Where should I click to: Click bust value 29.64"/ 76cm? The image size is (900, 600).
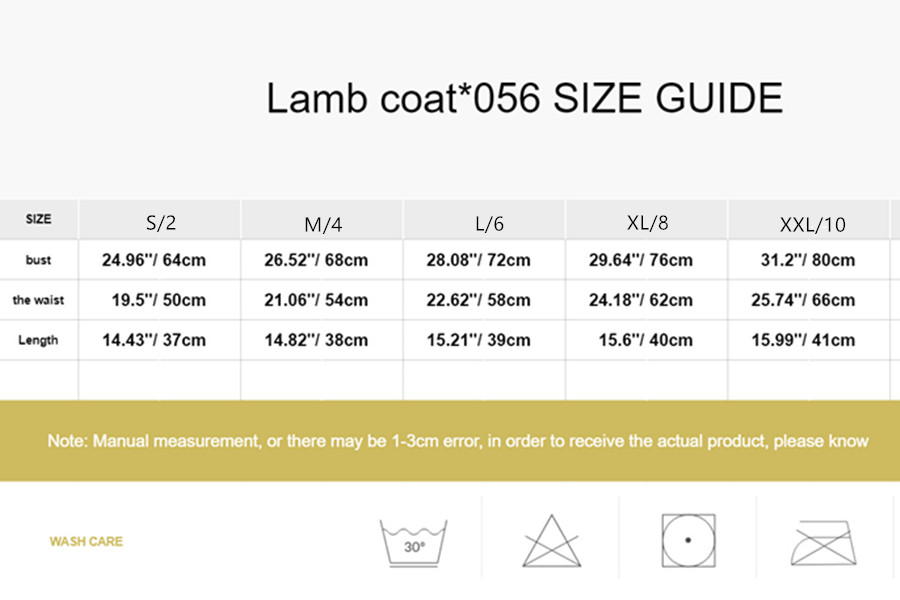(641, 260)
